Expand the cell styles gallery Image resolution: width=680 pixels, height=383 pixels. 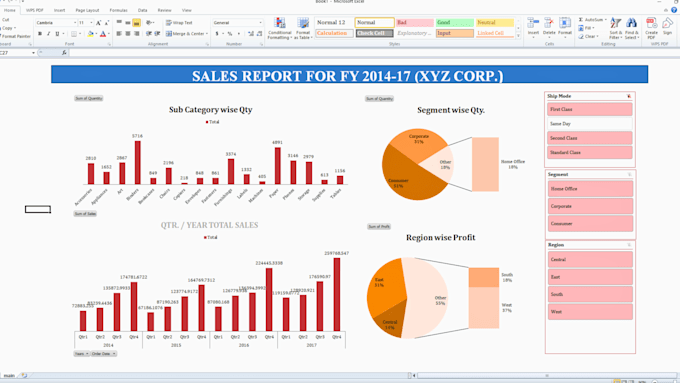click(518, 36)
